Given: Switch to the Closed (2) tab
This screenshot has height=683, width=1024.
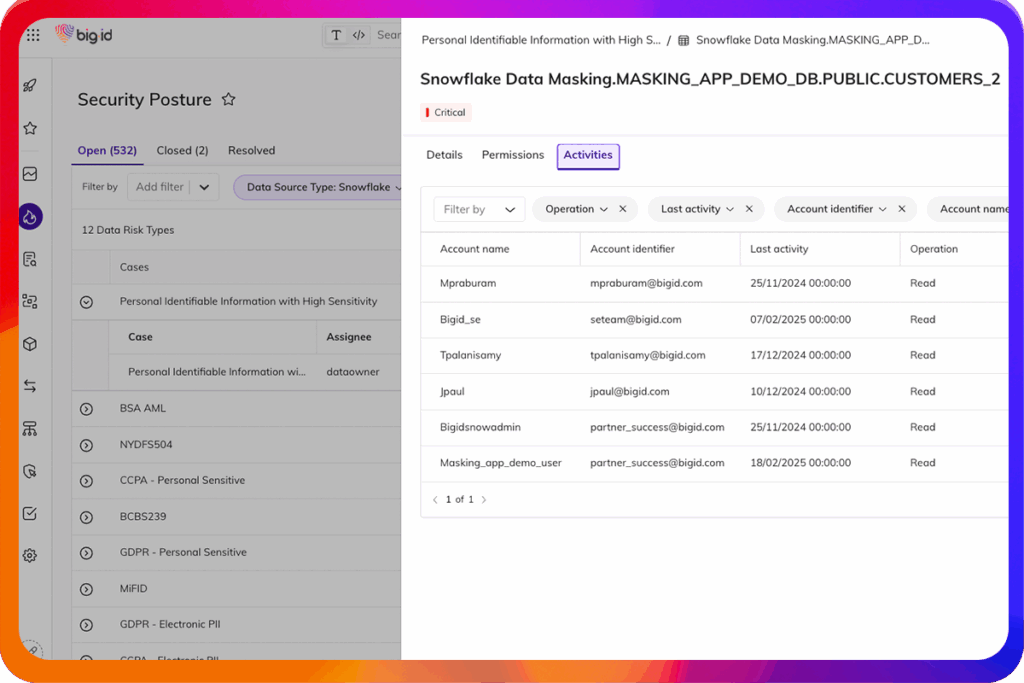Looking at the screenshot, I should 182,150.
